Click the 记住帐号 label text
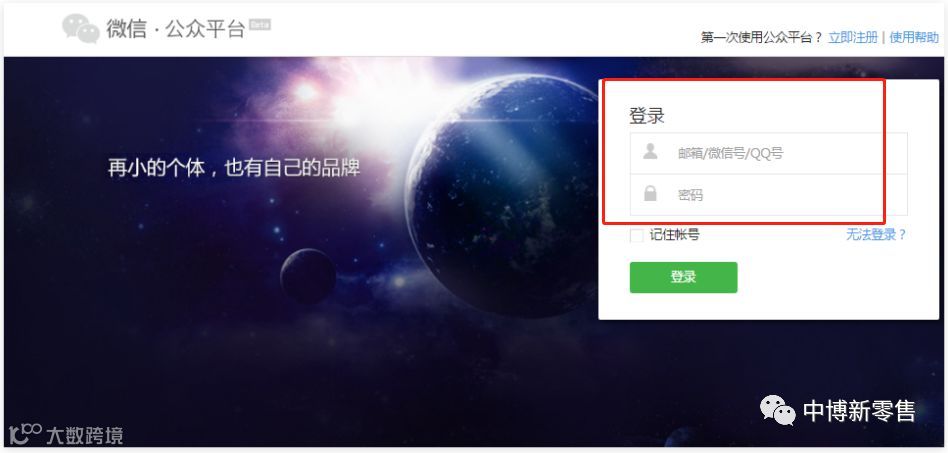Image resolution: width=948 pixels, height=453 pixels. point(674,235)
